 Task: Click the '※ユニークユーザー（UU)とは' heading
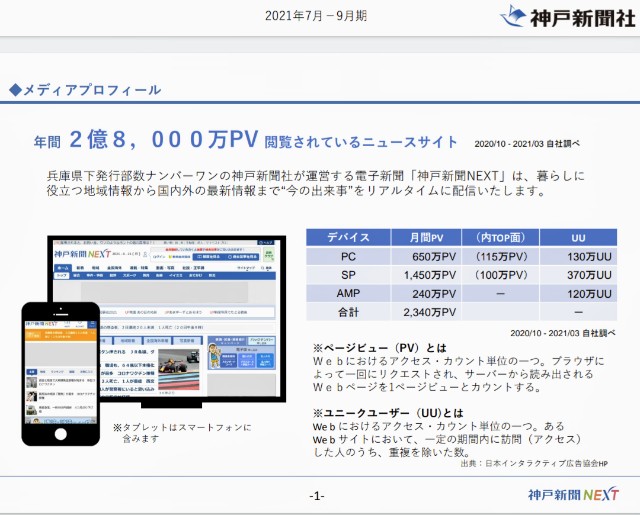click(388, 413)
